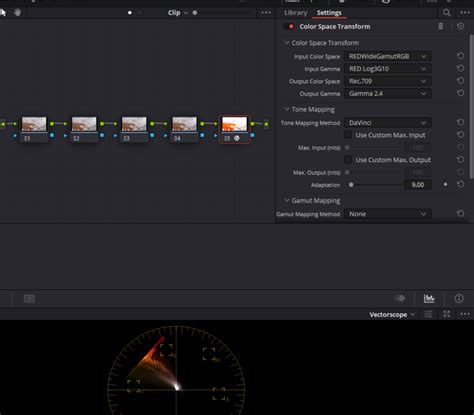Reset the Tone Mapping Method setting
The height and width of the screenshot is (415, 474).
(460, 123)
